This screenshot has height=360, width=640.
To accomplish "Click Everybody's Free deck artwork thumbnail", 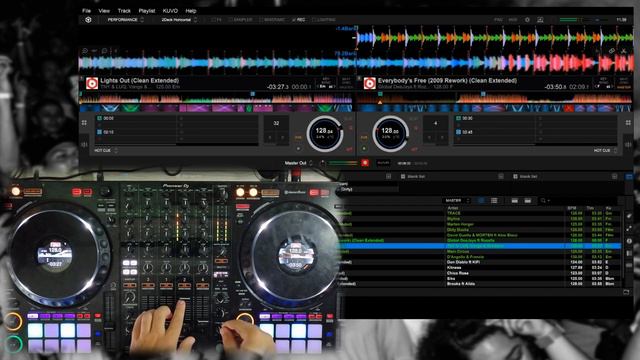I will click(x=369, y=83).
